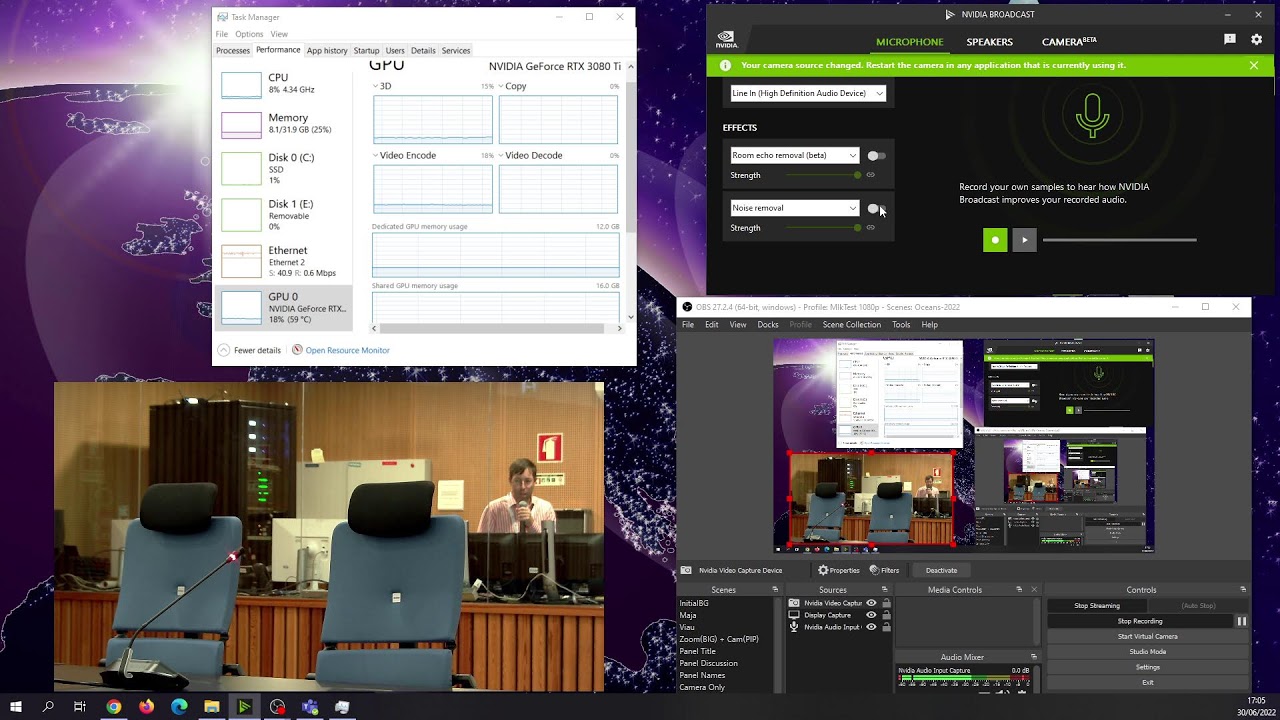1280x720 pixels.
Task: Toggle visibility of Nvidia Audio Input source
Action: pyautogui.click(x=871, y=627)
